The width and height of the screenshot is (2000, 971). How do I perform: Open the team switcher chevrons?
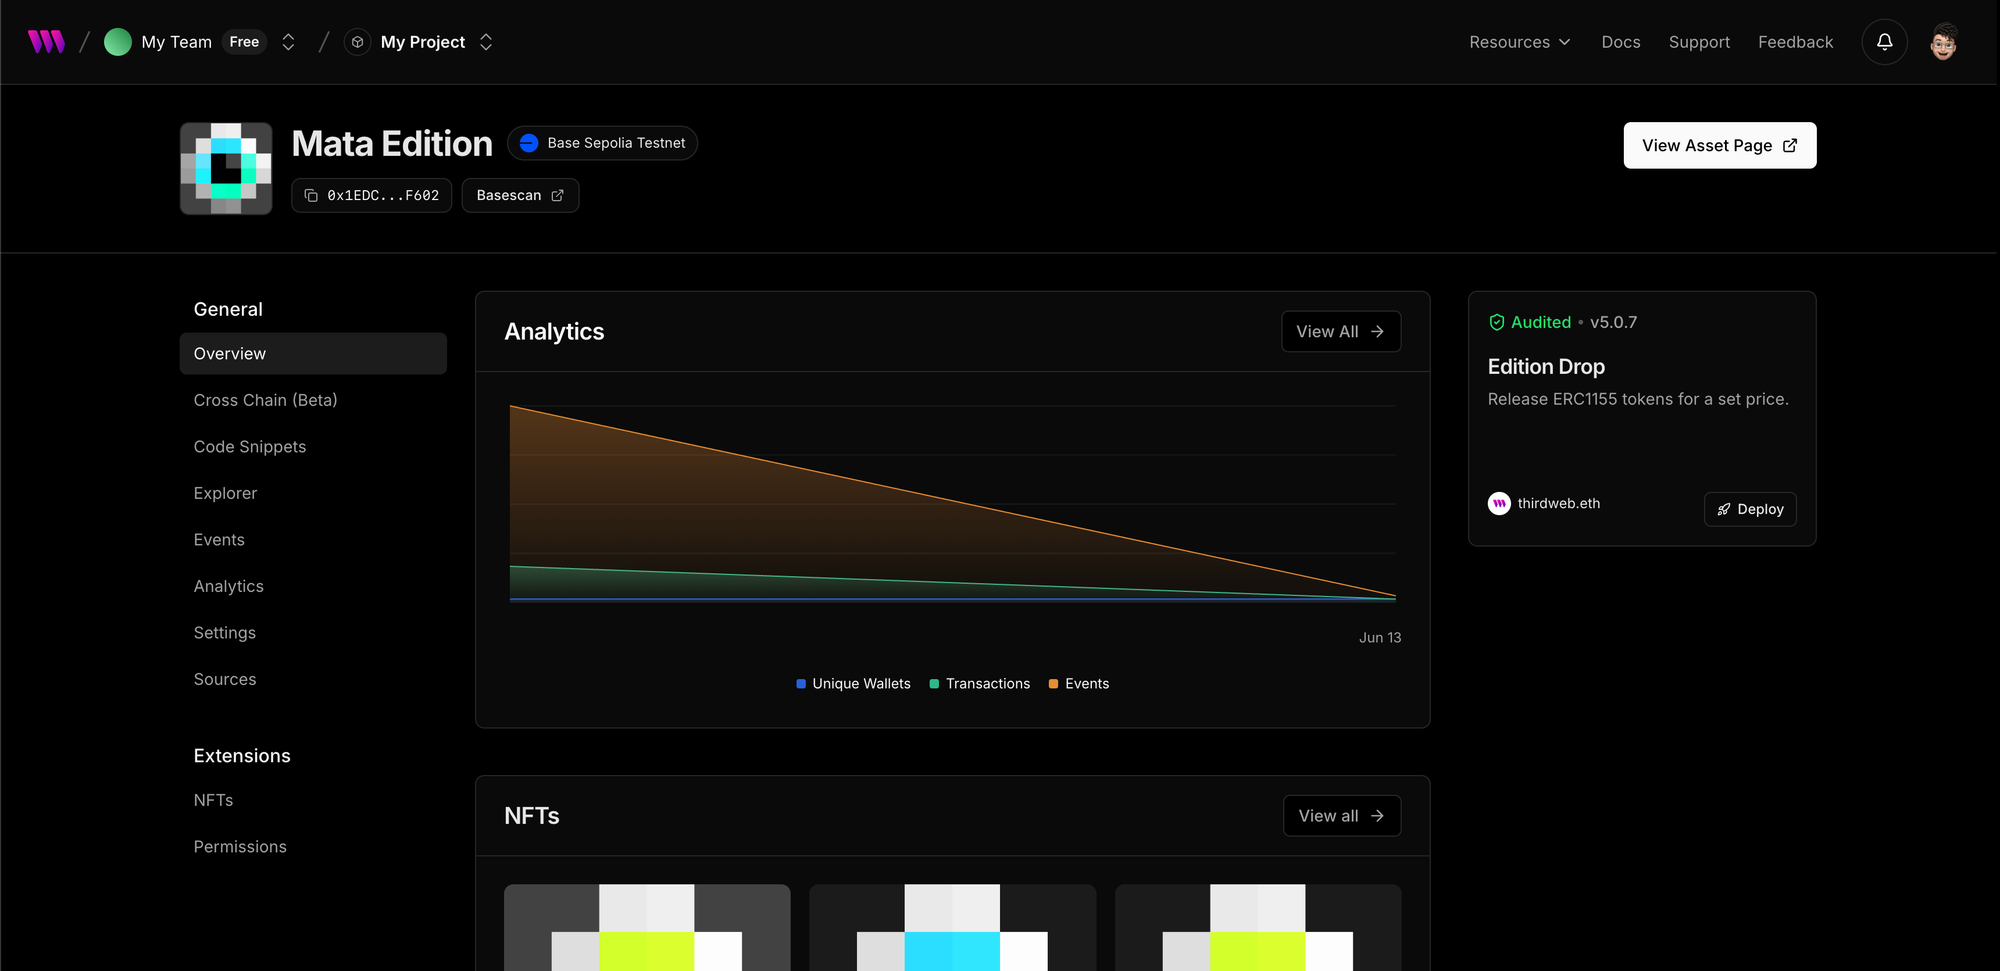[x=288, y=42]
